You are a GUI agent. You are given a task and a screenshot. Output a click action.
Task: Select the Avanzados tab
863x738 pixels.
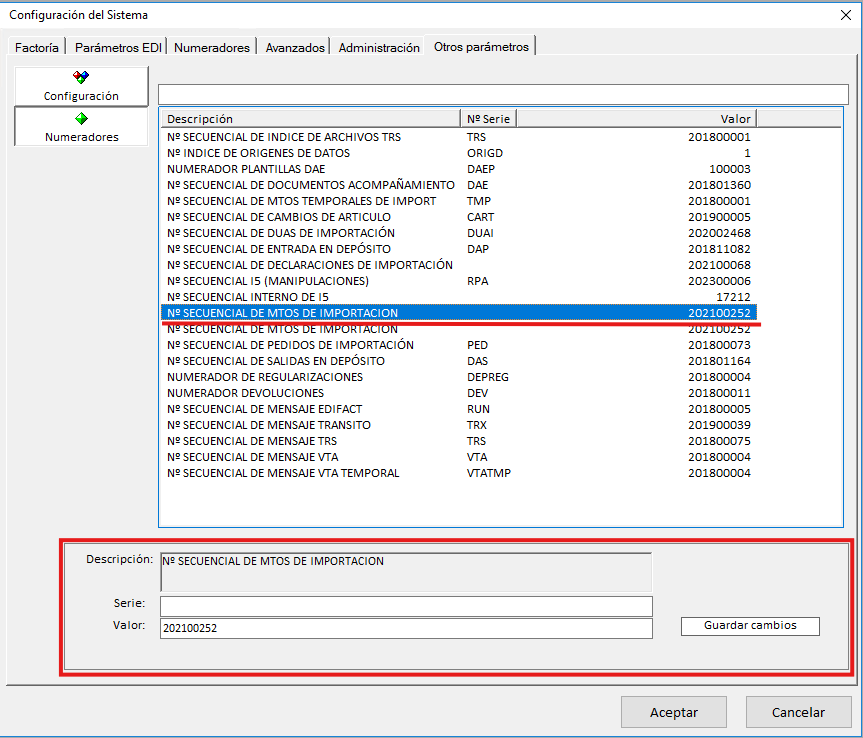pyautogui.click(x=295, y=47)
